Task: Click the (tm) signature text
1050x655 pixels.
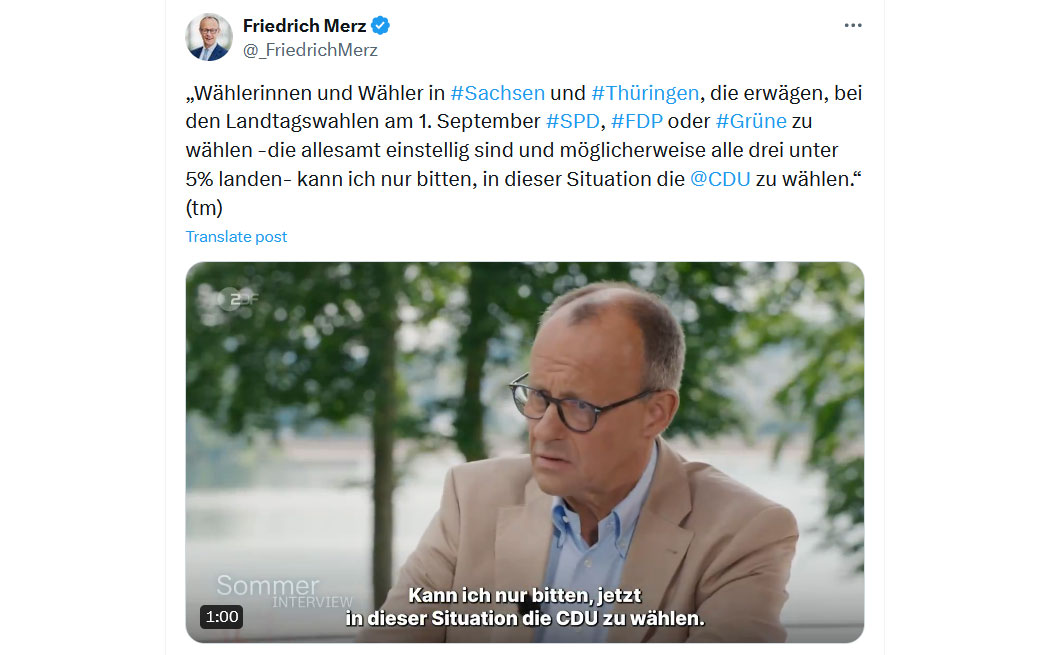Action: point(204,208)
